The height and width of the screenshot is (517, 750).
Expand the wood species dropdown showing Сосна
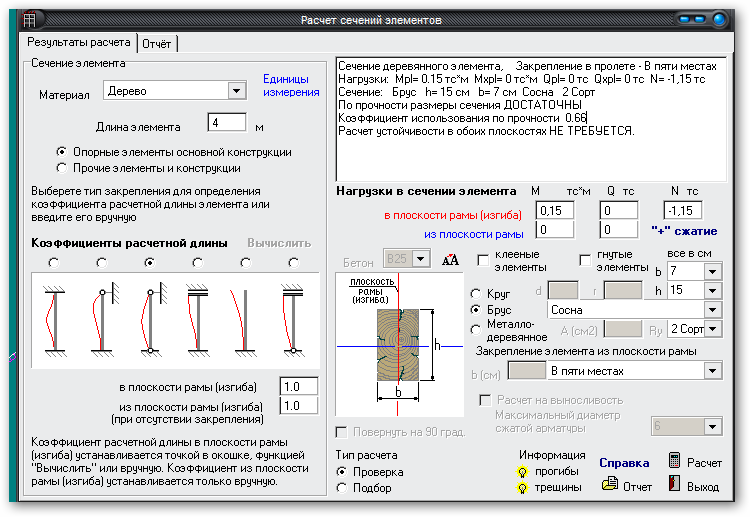(712, 310)
